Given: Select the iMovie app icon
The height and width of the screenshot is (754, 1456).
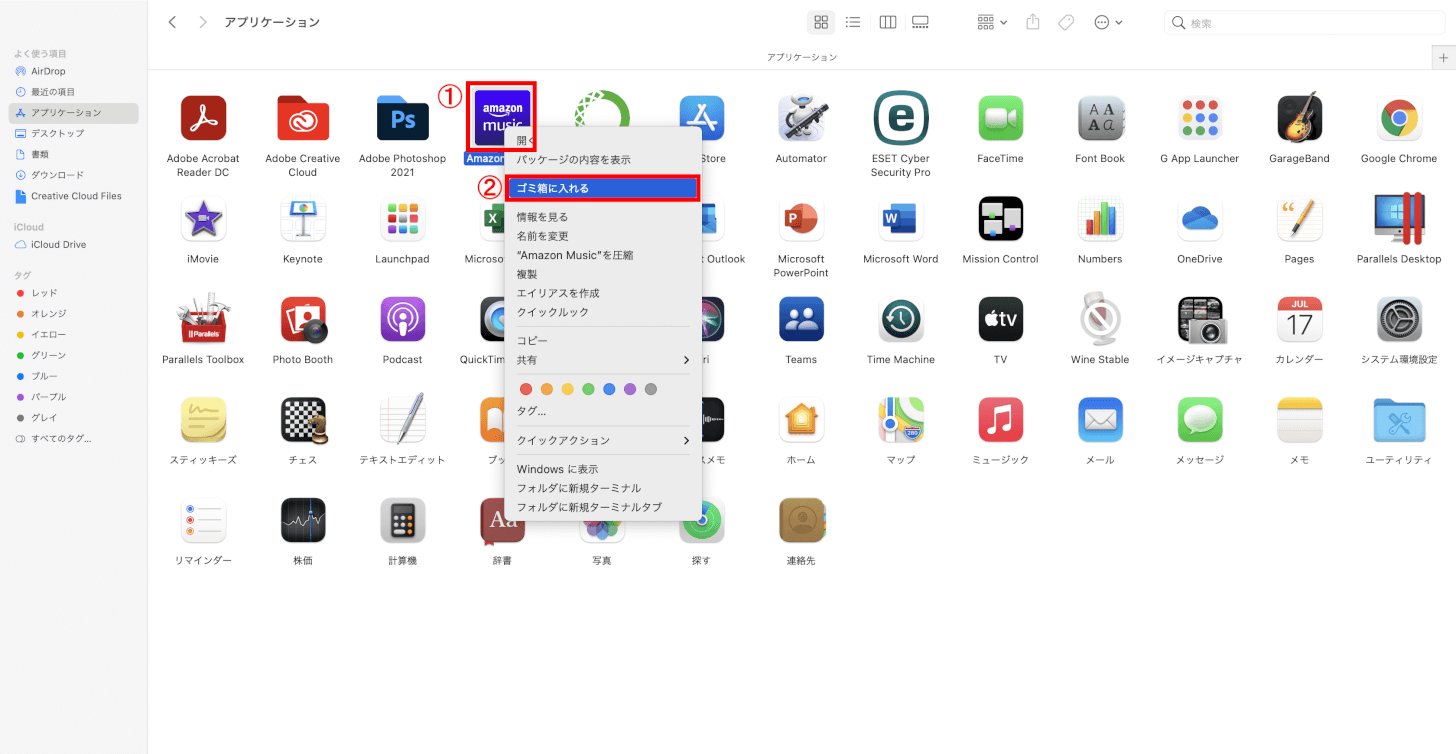Looking at the screenshot, I should [203, 218].
